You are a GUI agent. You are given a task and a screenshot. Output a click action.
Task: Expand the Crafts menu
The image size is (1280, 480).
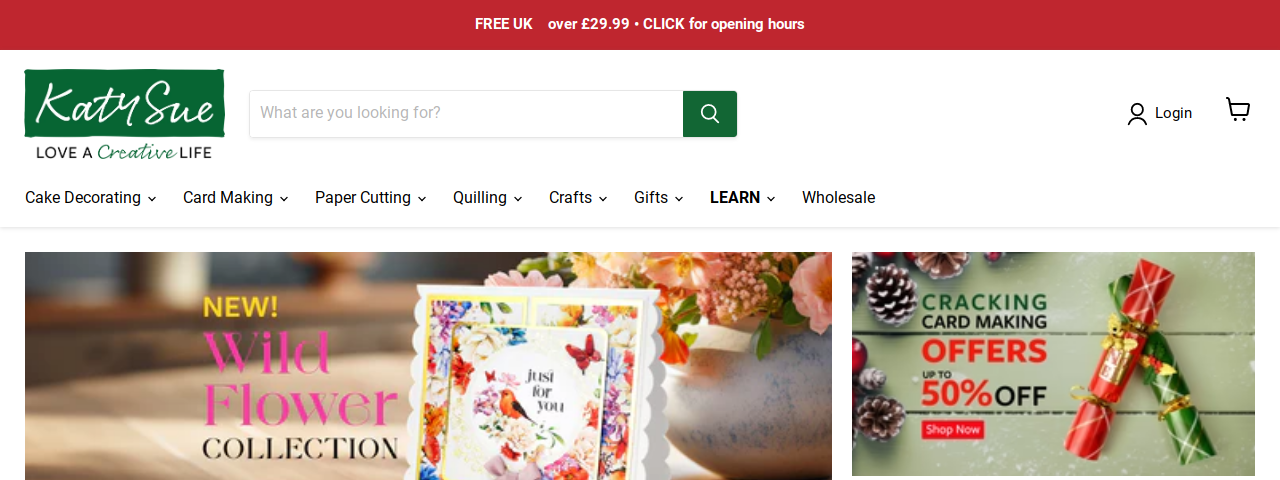pos(578,198)
